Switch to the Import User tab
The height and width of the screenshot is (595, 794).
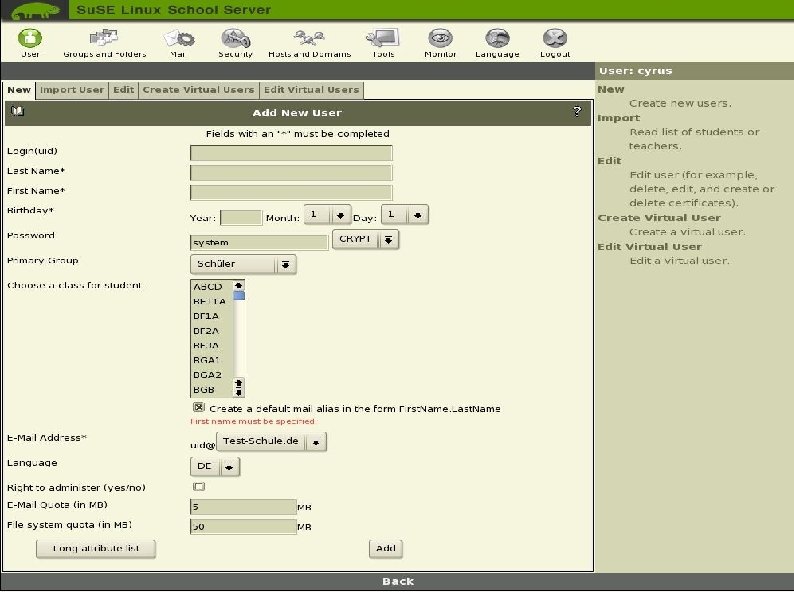[x=72, y=90]
